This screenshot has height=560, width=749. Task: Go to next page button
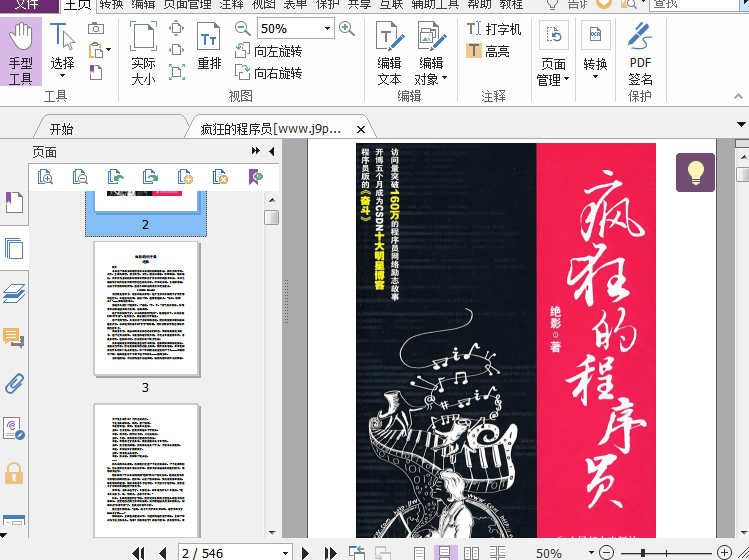306,553
